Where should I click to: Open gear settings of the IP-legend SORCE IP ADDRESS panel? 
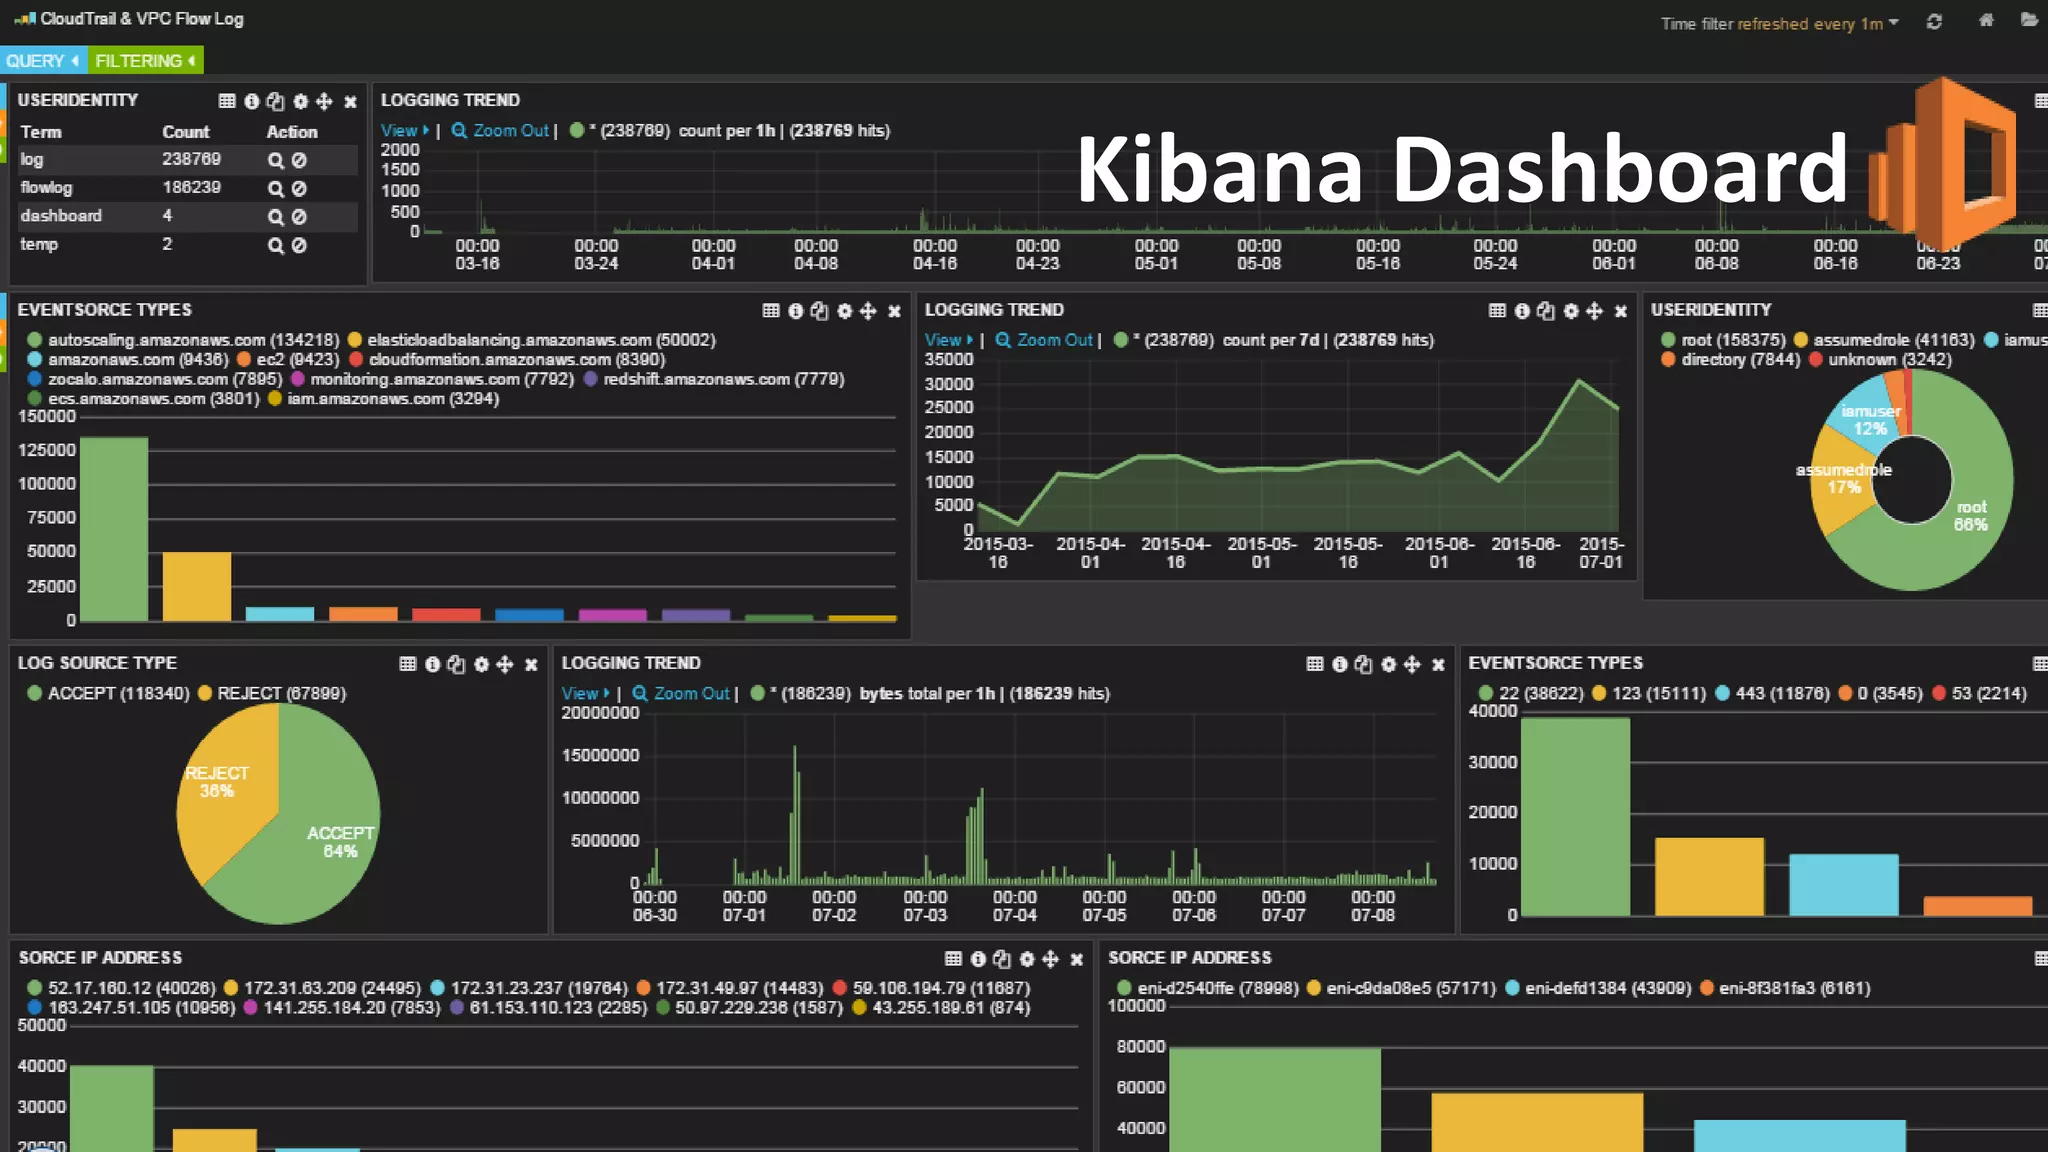click(x=1027, y=959)
